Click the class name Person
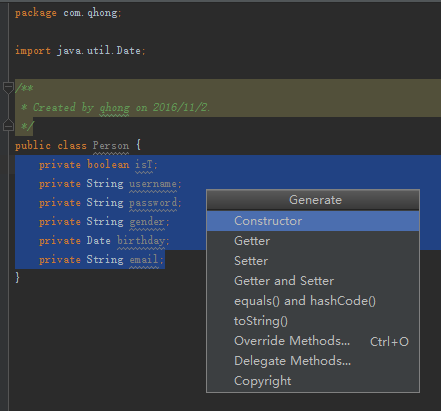Image resolution: width=441 pixels, height=411 pixels. tap(111, 145)
